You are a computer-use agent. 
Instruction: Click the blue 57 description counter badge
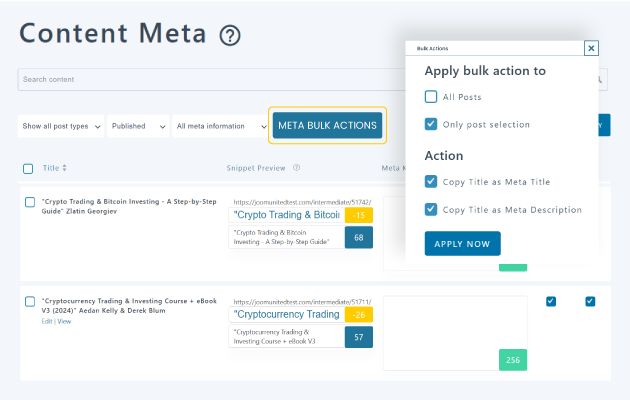coord(358,337)
